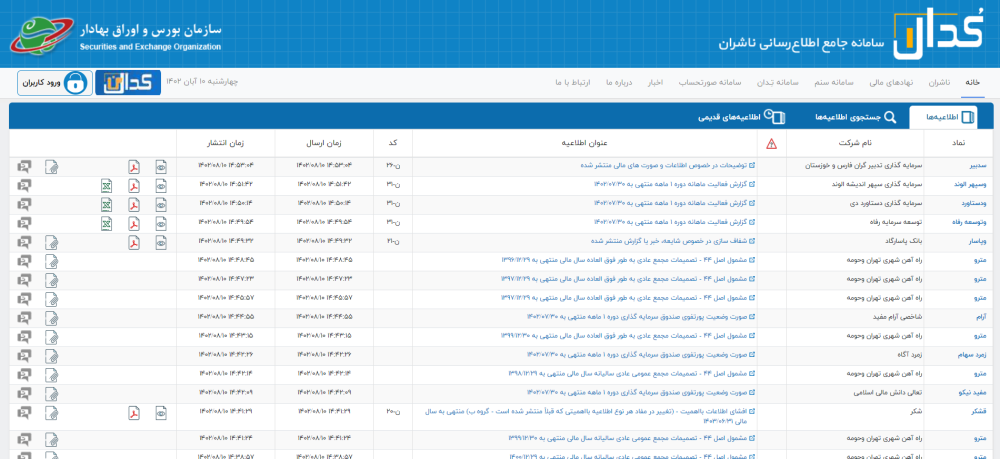View document eye icon for ودستاورد row
The height and width of the screenshot is (459, 1000).
pyautogui.click(x=161, y=205)
